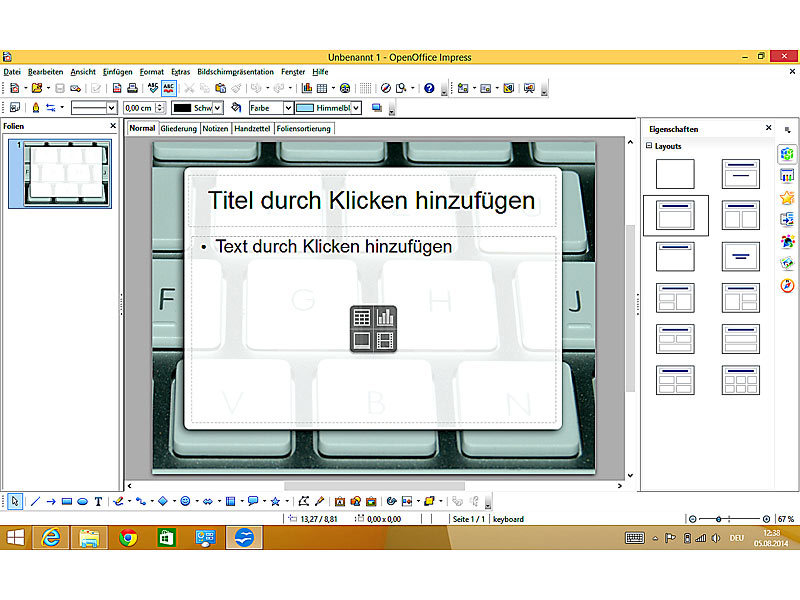This screenshot has width=800, height=600.
Task: Choose the blank slide layout
Action: click(675, 174)
